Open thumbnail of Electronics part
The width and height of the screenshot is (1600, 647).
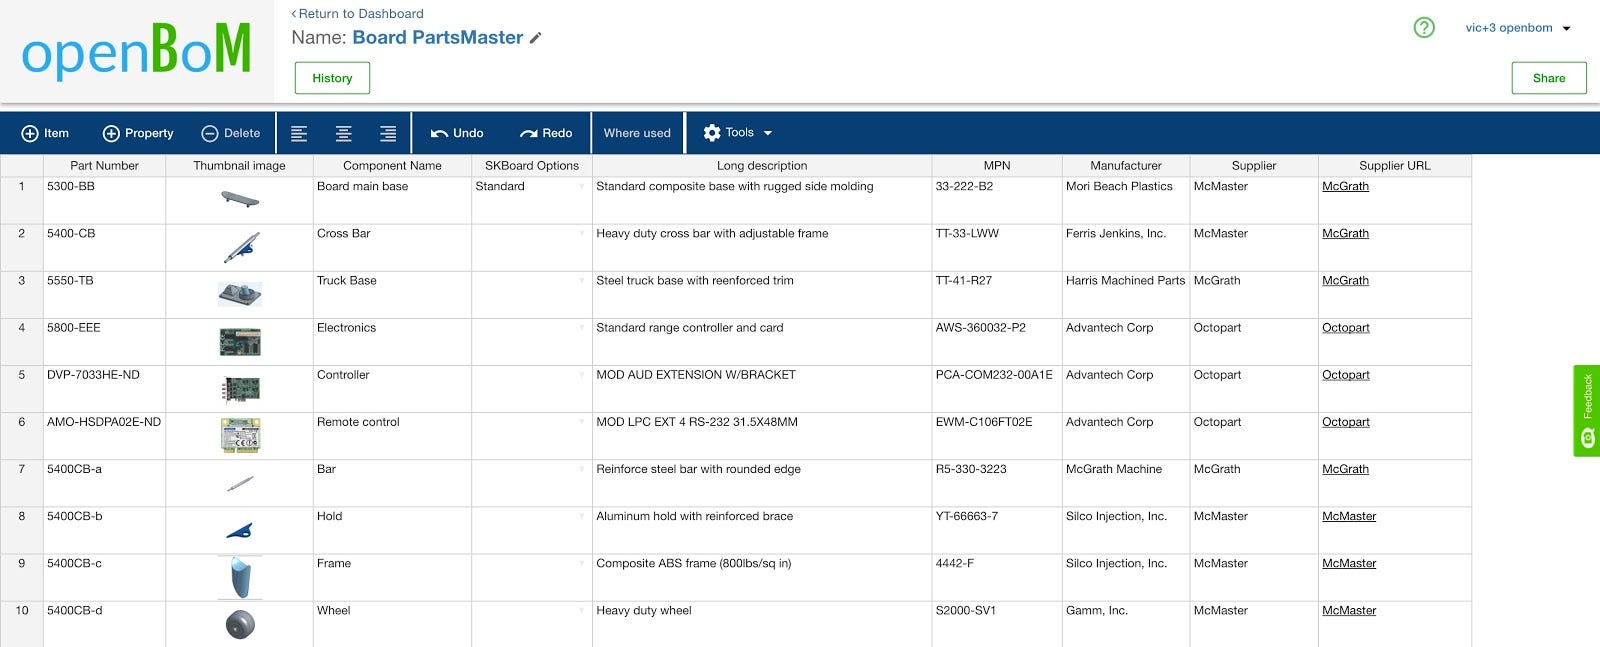240,342
